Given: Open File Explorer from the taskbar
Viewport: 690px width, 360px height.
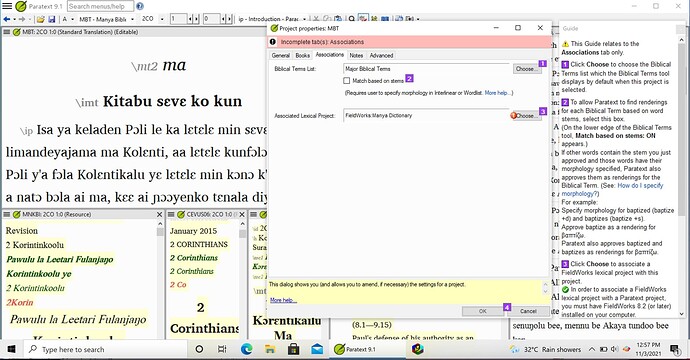Looking at the screenshot, I should pos(270,349).
